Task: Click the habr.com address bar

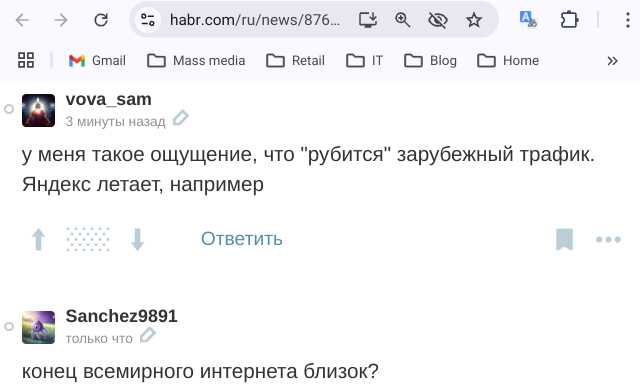Action: pyautogui.click(x=255, y=20)
